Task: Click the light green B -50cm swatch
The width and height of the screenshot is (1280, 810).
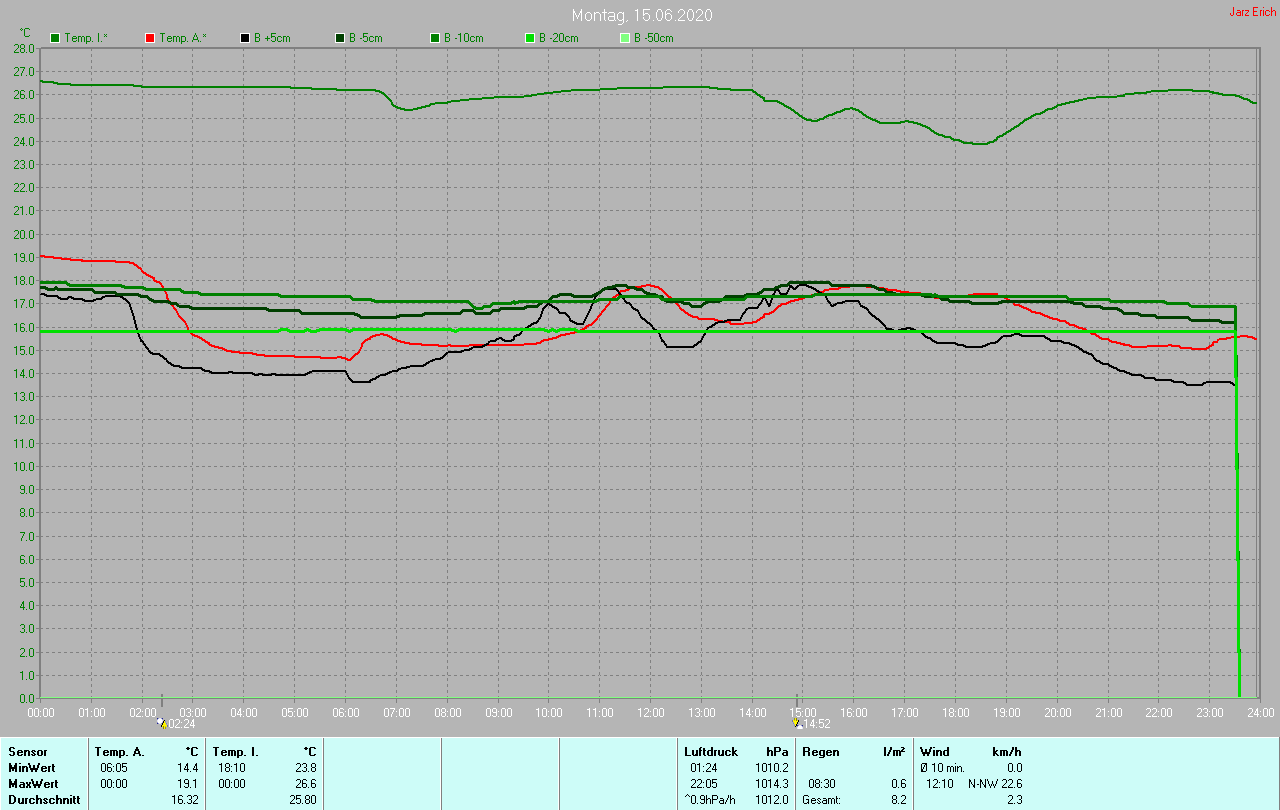Action: pyautogui.click(x=625, y=38)
